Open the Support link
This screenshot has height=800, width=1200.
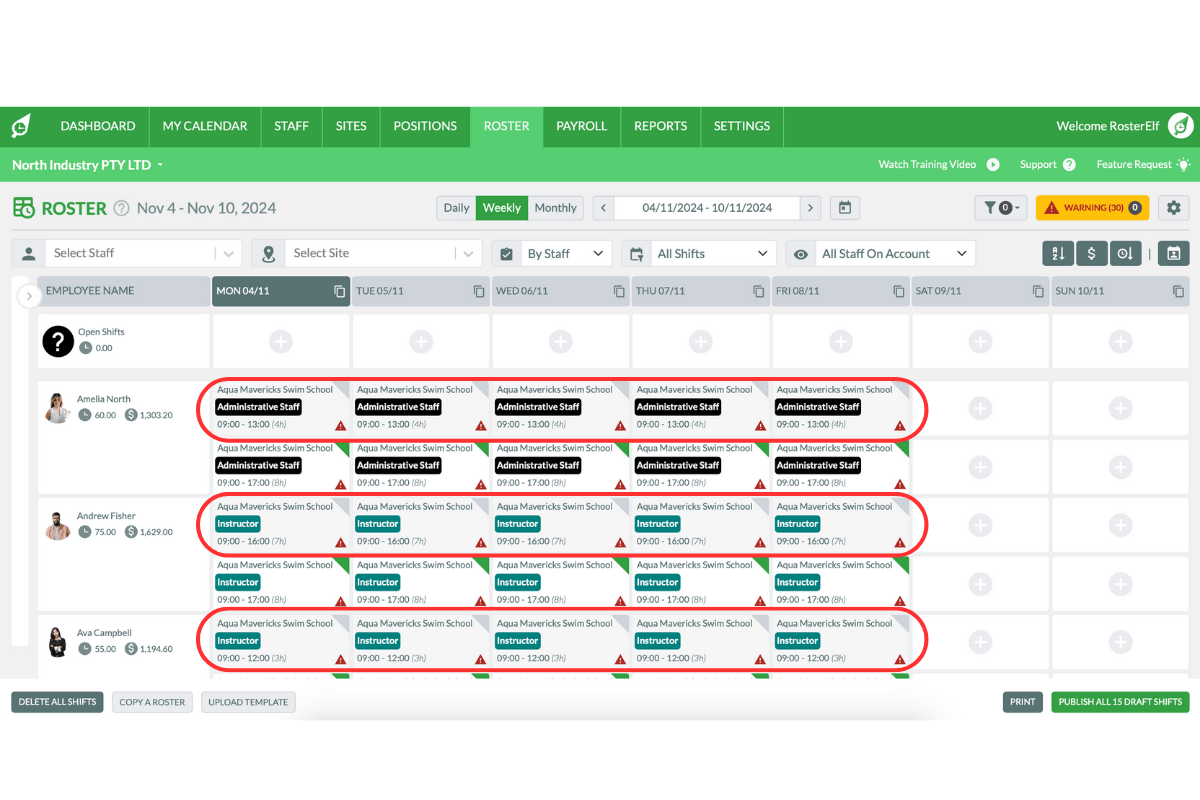coord(1047,165)
